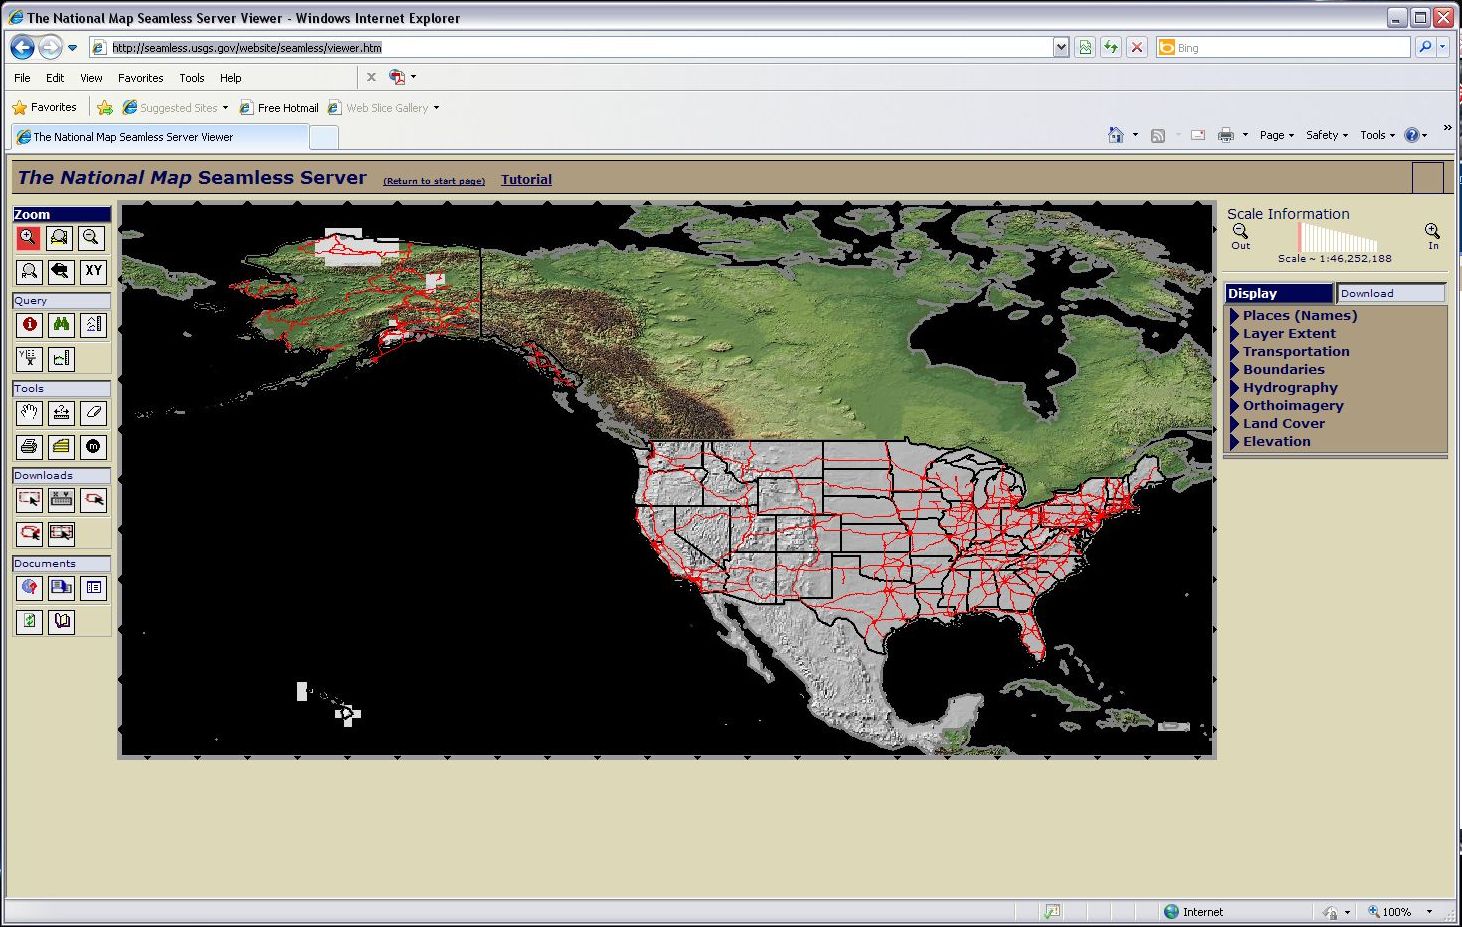Select the Zoom Out tool
Viewport: 1462px width, 927px height.
93,238
